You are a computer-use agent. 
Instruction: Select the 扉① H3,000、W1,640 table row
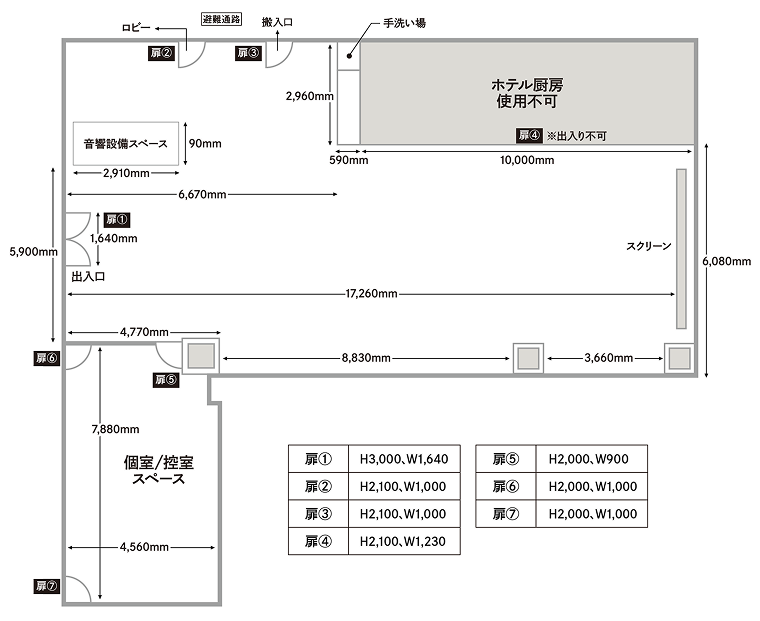point(374,459)
